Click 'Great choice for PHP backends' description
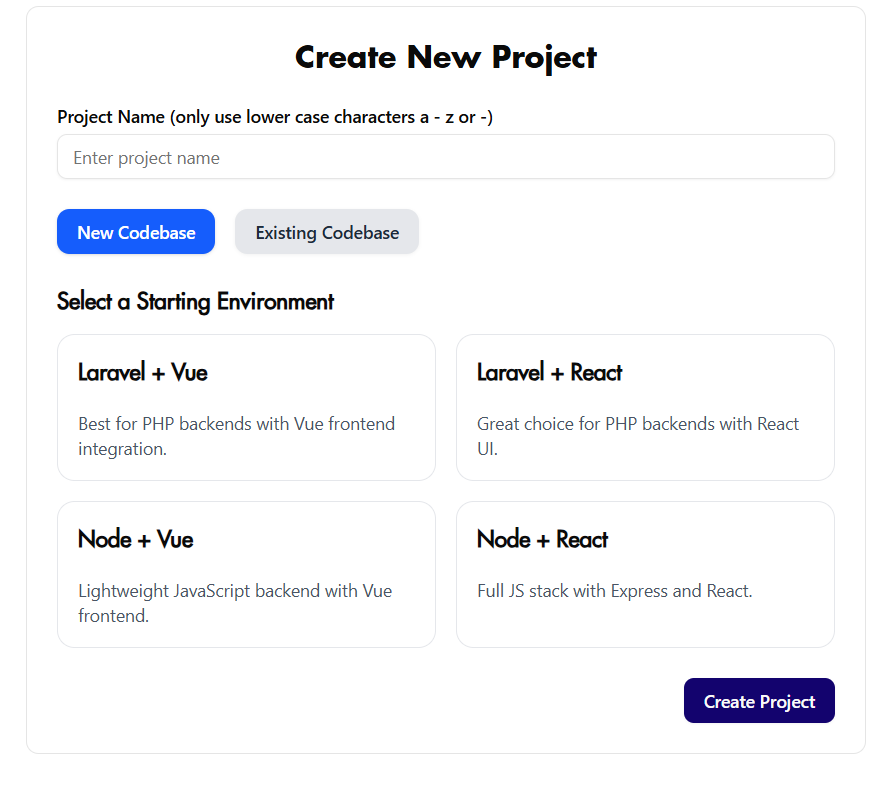 638,436
